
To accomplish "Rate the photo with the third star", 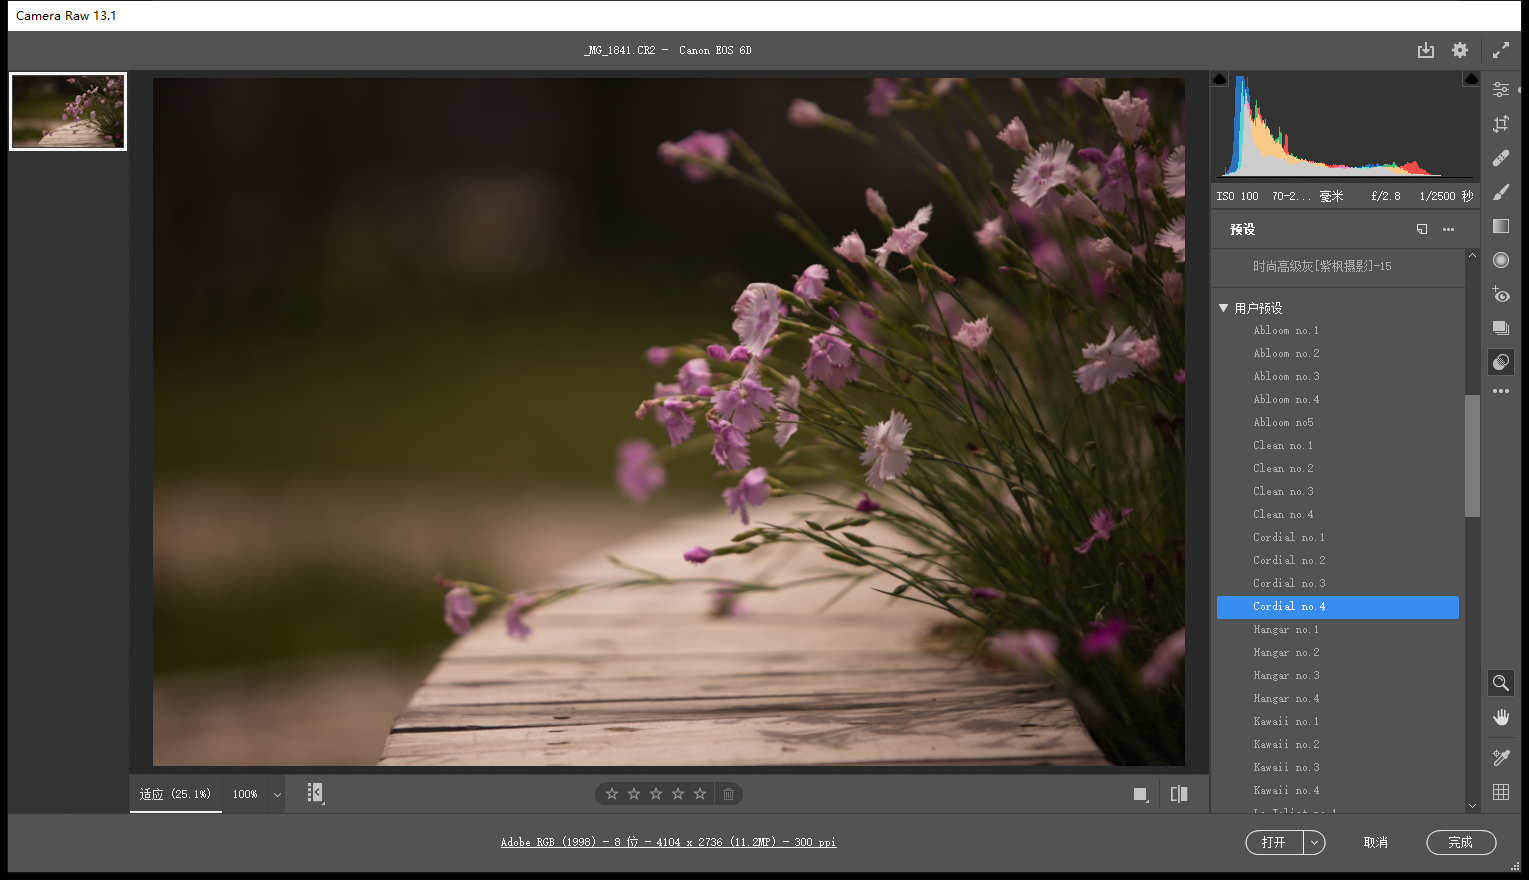I will point(656,794).
